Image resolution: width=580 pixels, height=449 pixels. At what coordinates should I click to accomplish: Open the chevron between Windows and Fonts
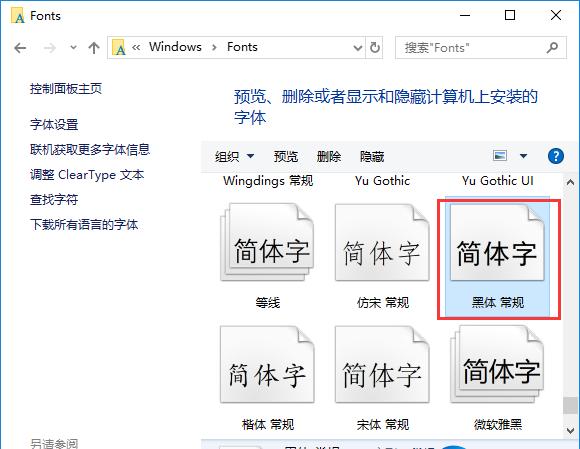[214, 47]
